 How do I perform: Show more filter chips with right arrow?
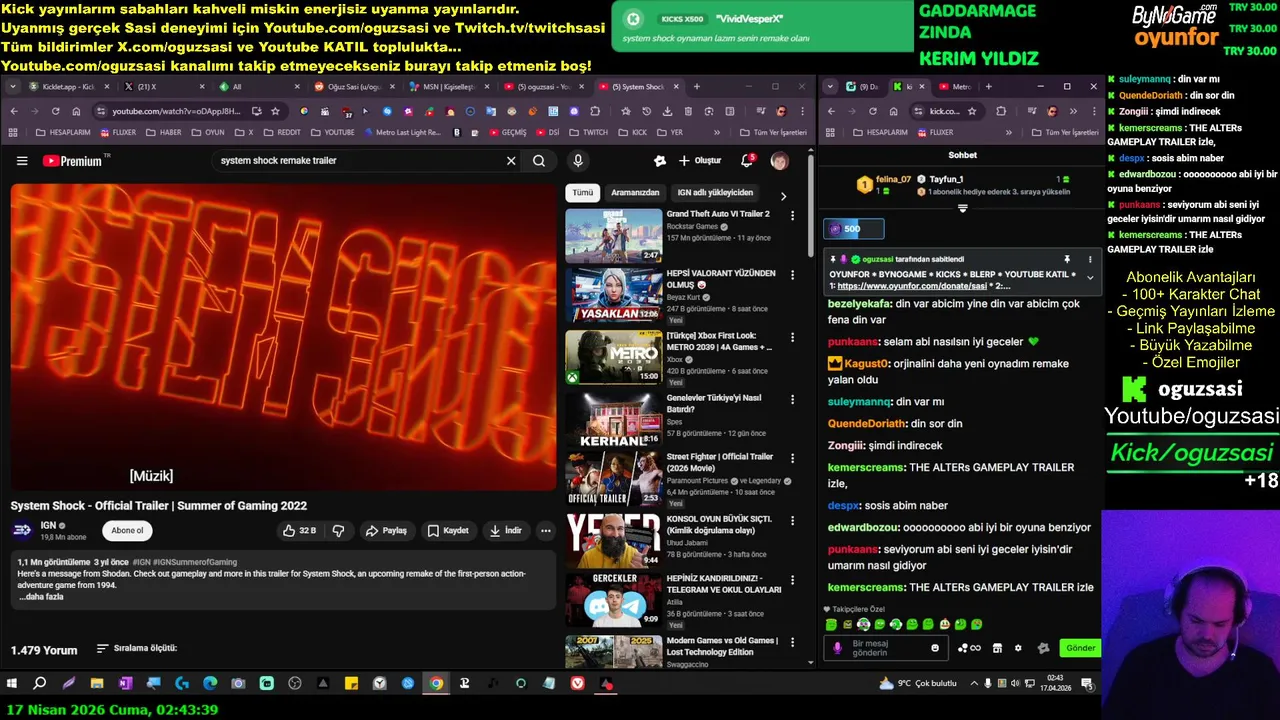click(783, 196)
